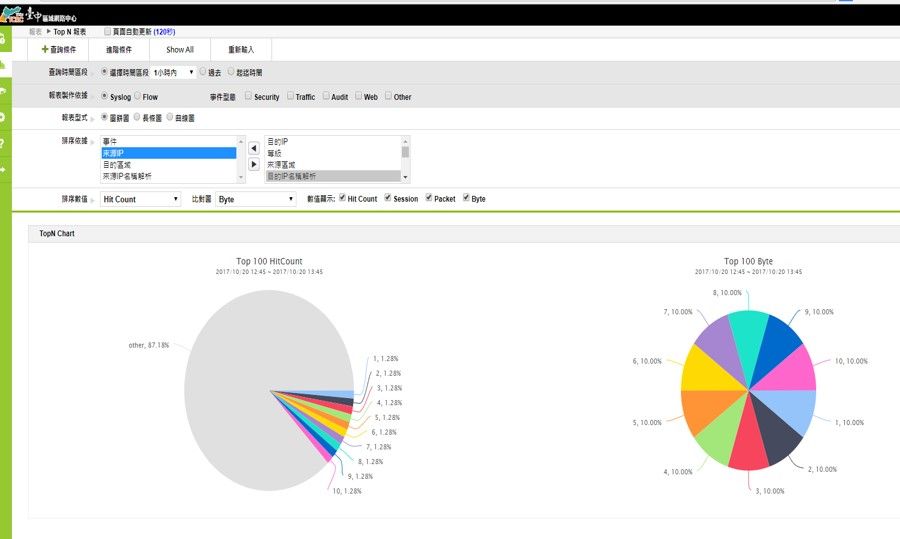
Task: Open the Byte comparison chart dropdown
Action: point(256,199)
